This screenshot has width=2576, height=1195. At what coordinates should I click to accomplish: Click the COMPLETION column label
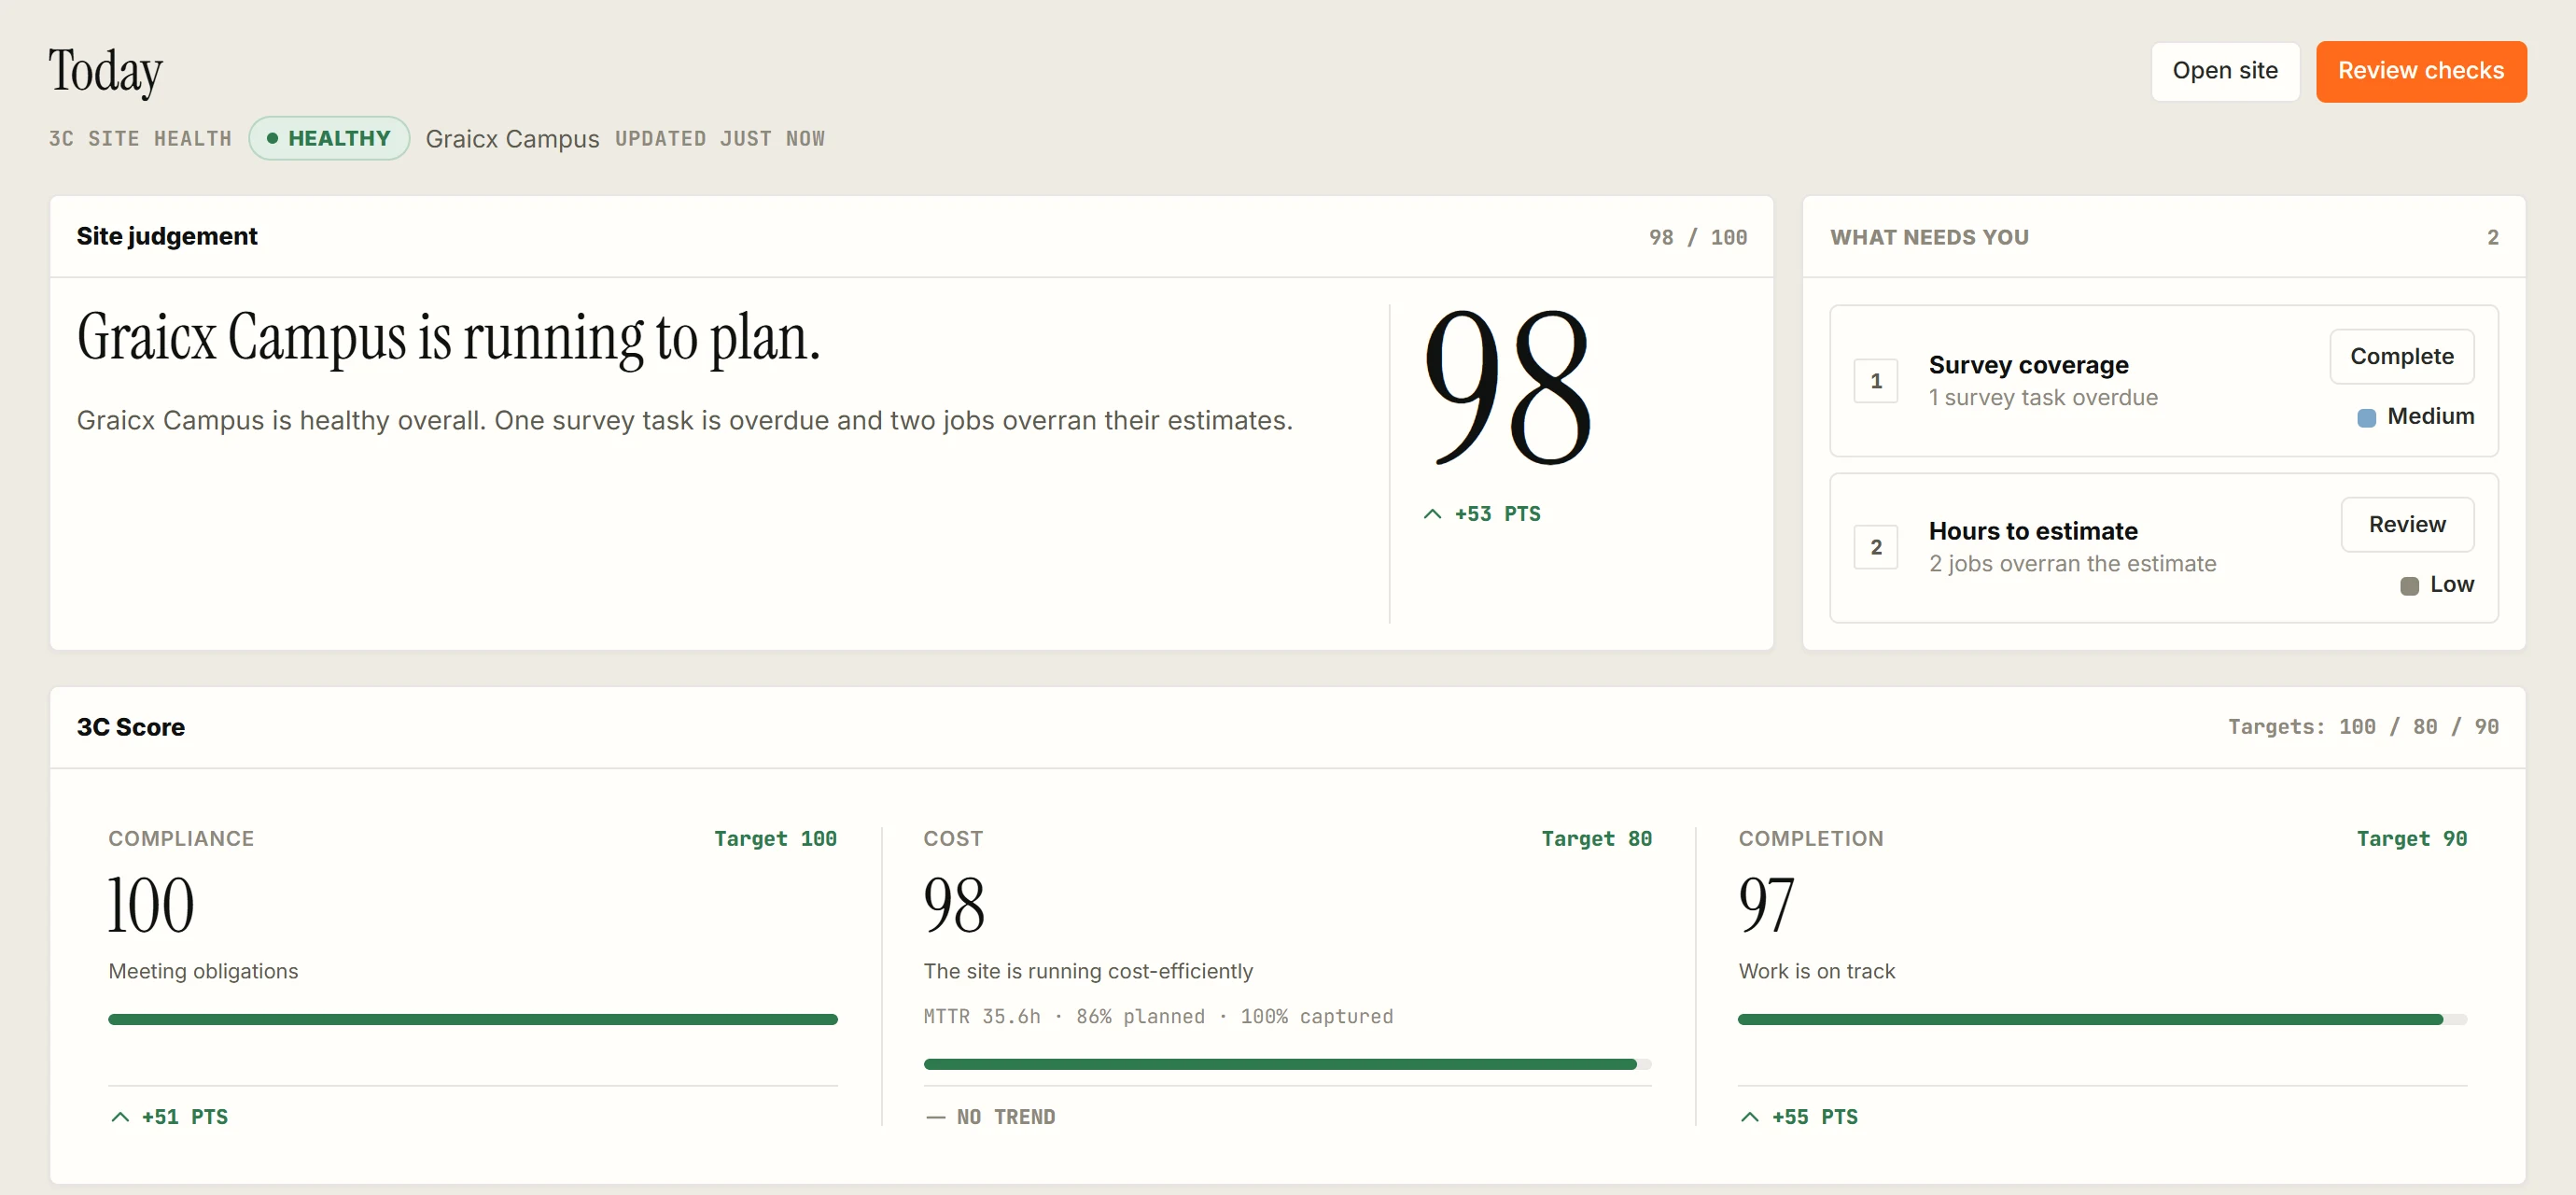click(x=1810, y=839)
